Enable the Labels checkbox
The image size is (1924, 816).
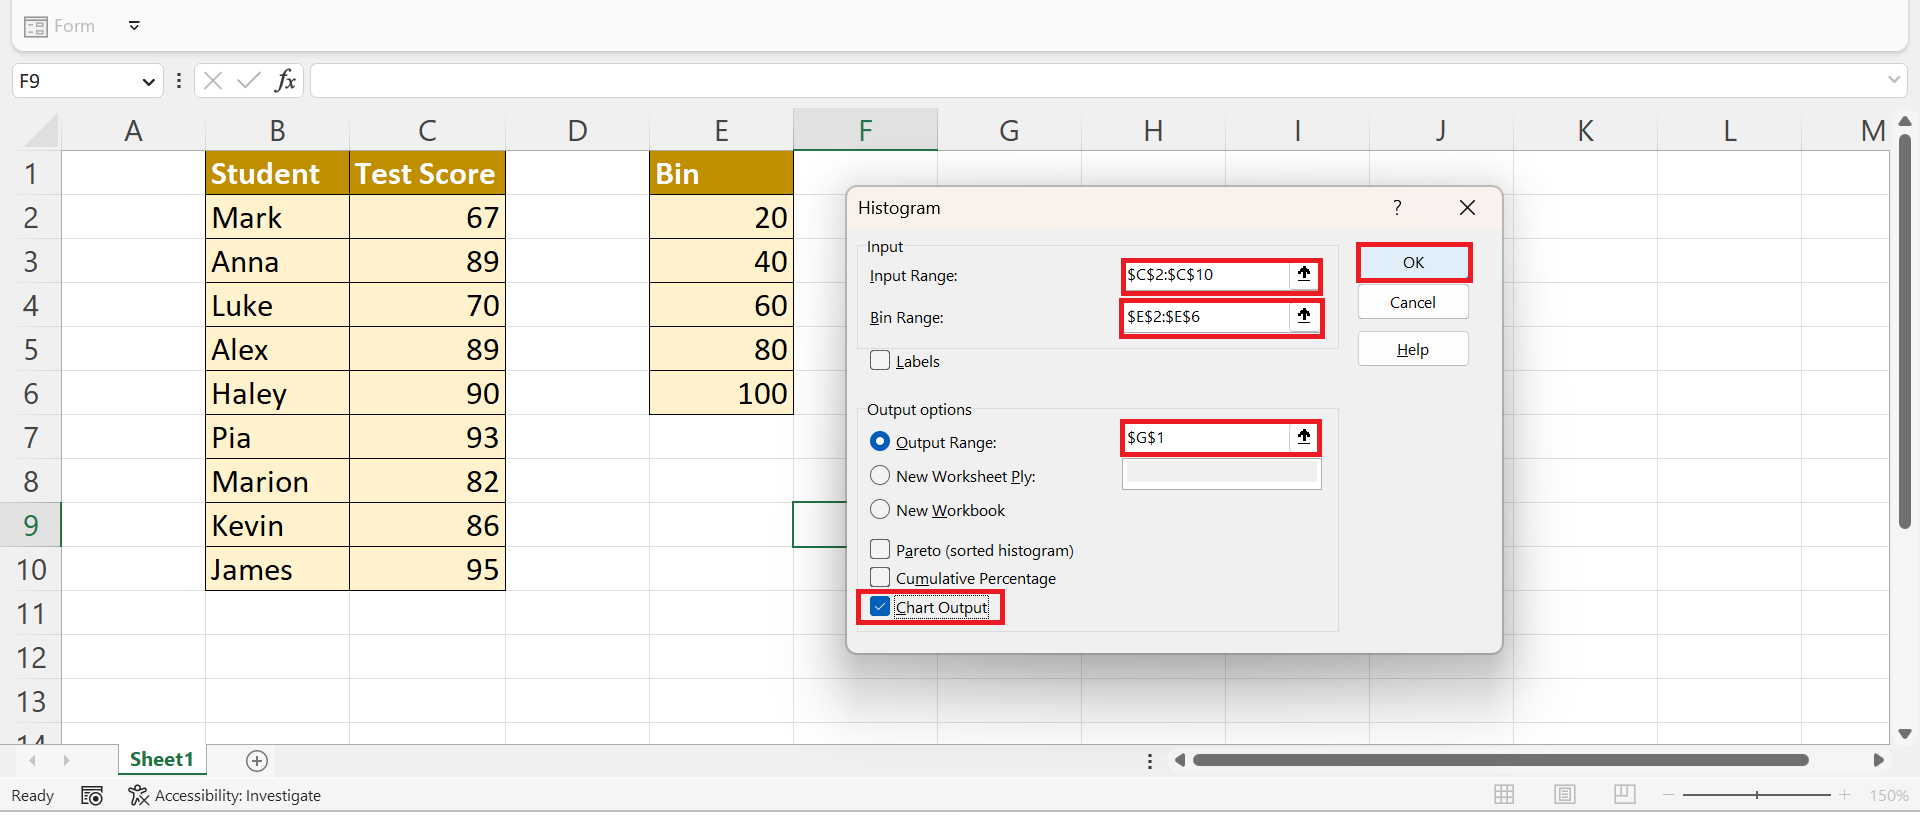point(880,361)
